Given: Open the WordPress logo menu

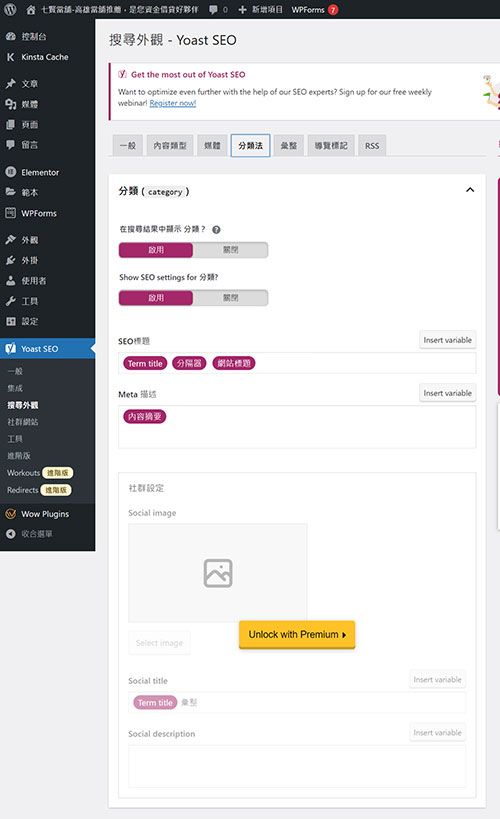Looking at the screenshot, I should pyautogui.click(x=10, y=9).
